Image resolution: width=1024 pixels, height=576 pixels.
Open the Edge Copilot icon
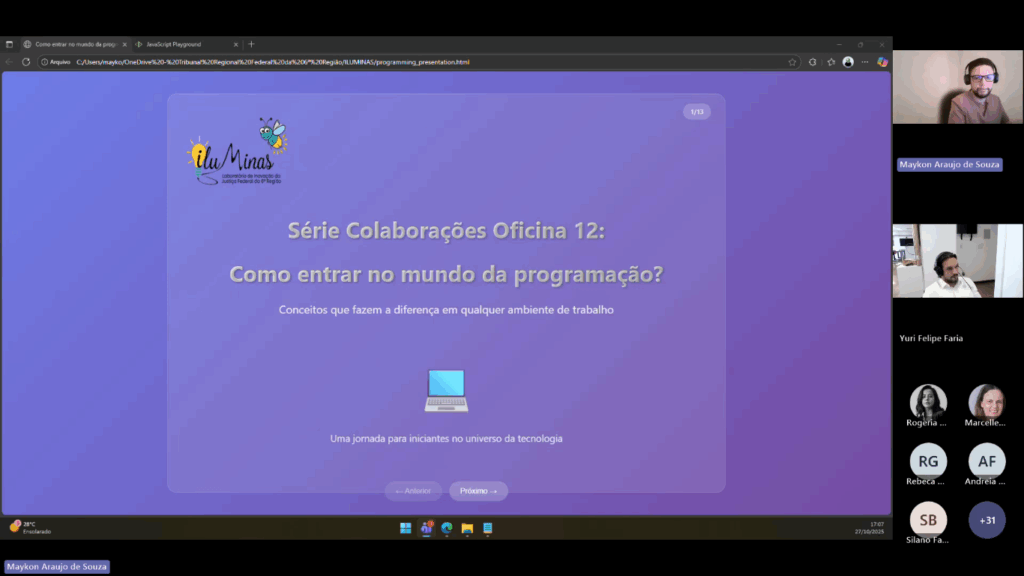point(882,62)
